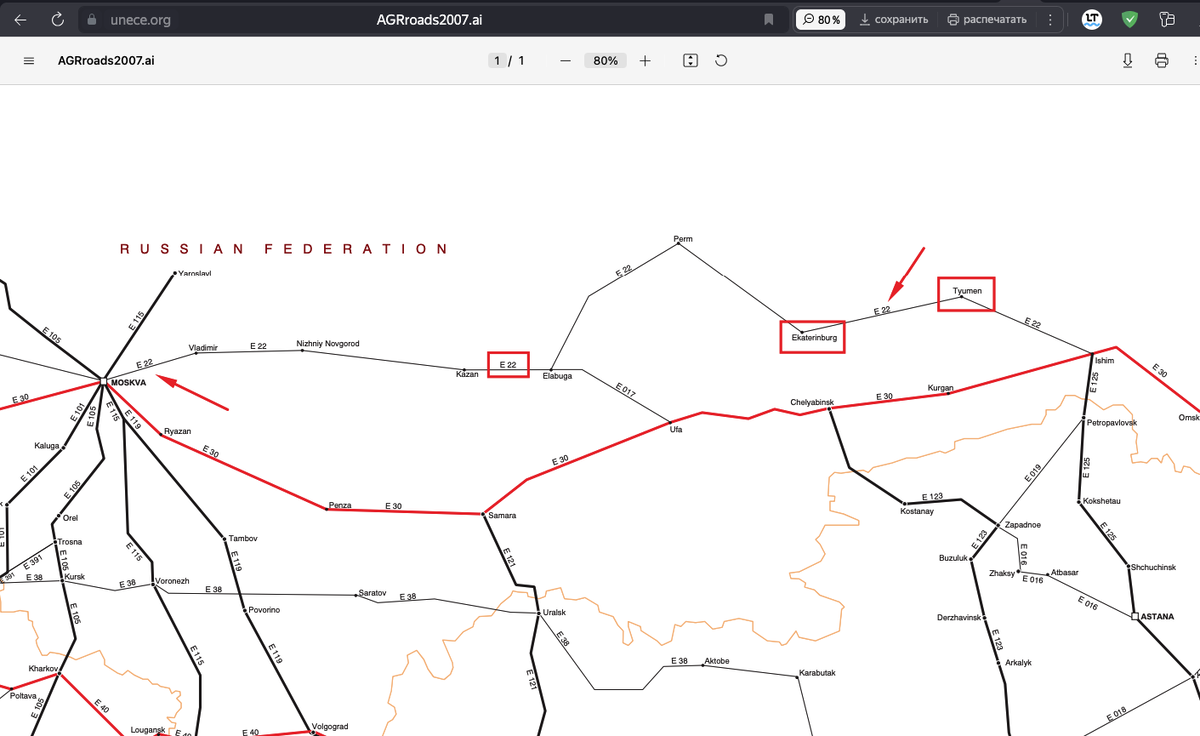Viewport: 1200px width, 736px height.
Task: Click the Kharkov city label
Action: tap(44, 668)
